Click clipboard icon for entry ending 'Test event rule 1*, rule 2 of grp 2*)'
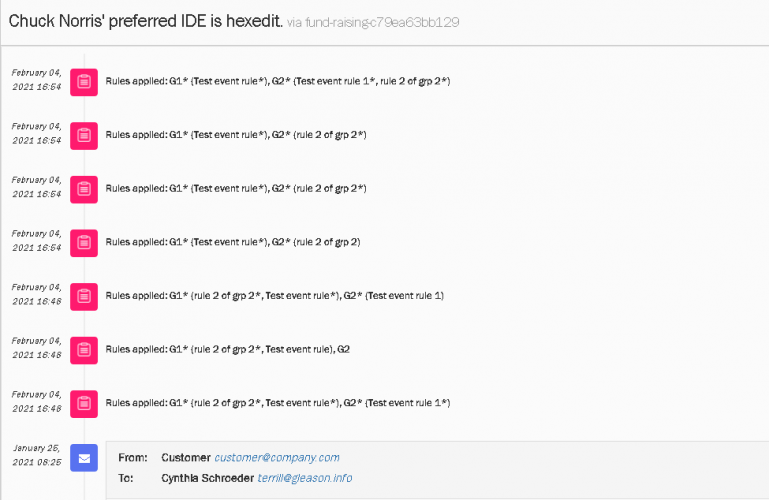The height and width of the screenshot is (500, 769). coord(84,81)
